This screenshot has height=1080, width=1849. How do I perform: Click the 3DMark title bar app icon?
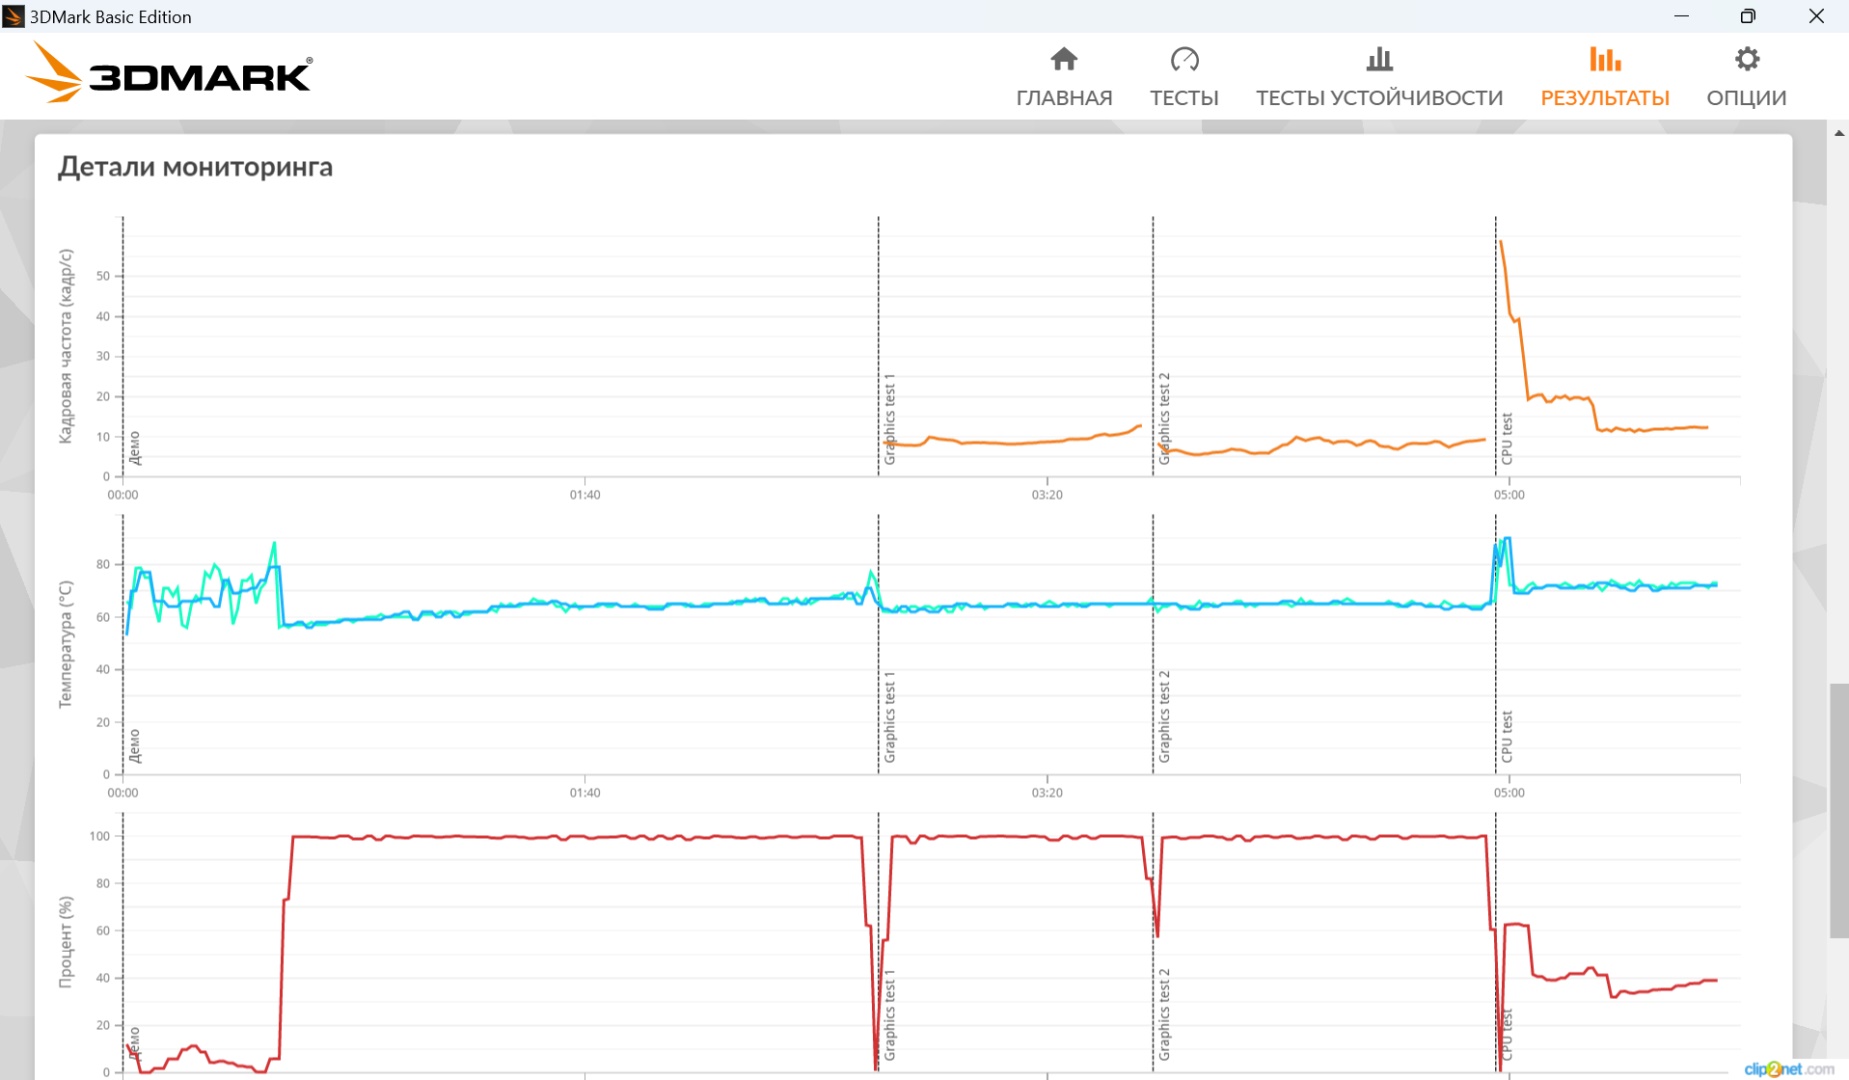(14, 16)
